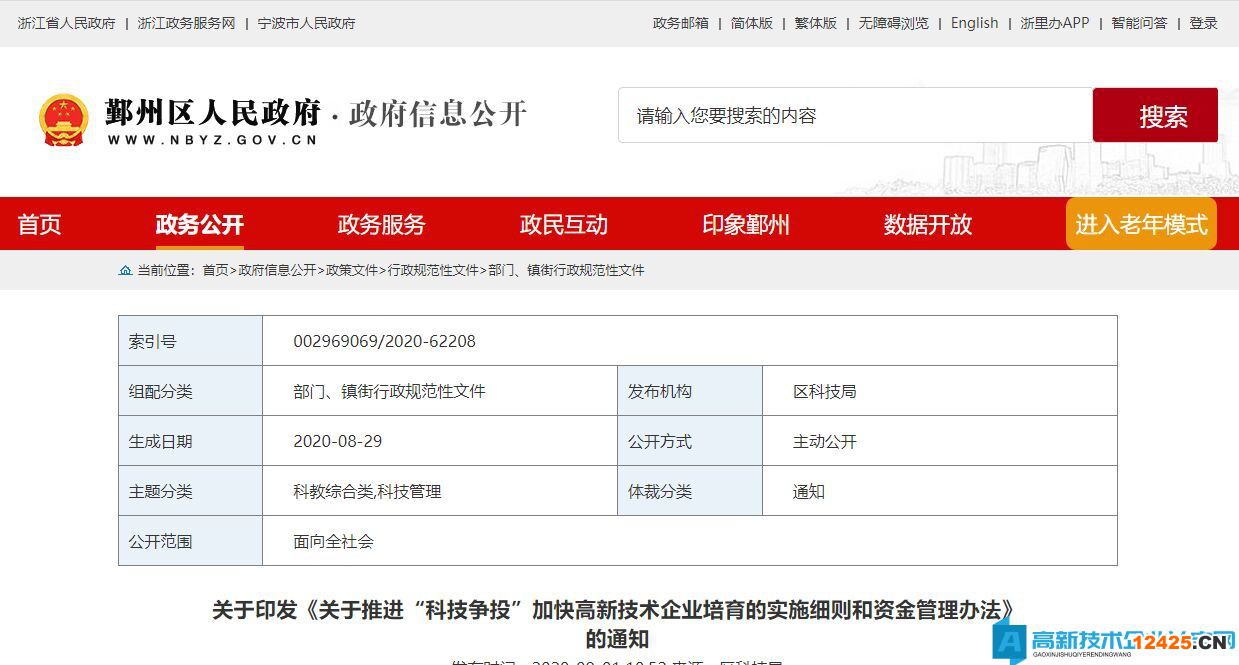This screenshot has width=1239, height=665.
Task: Click 鄞州区人民政府 site title
Action: [213, 112]
